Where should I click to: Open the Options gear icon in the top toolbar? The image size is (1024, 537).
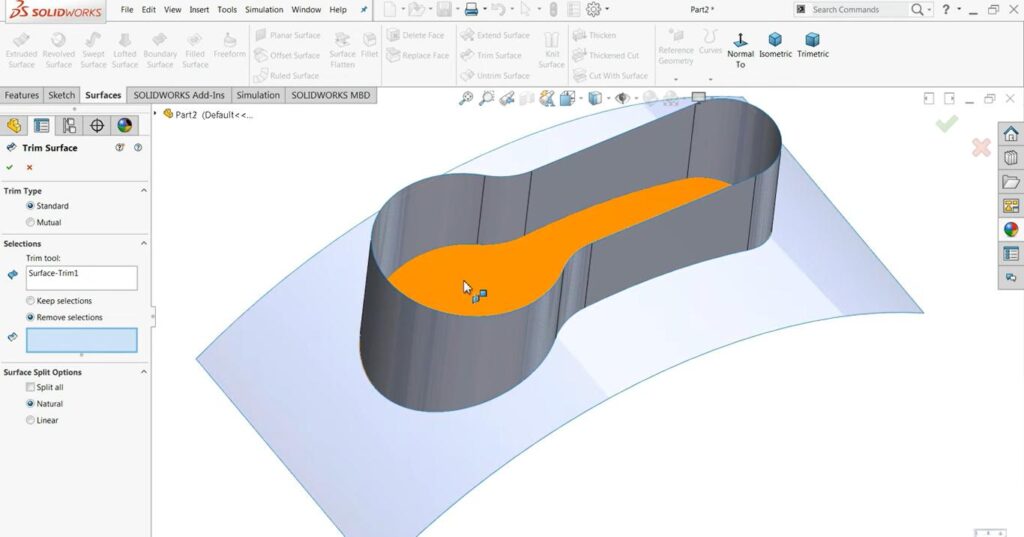[x=593, y=10]
